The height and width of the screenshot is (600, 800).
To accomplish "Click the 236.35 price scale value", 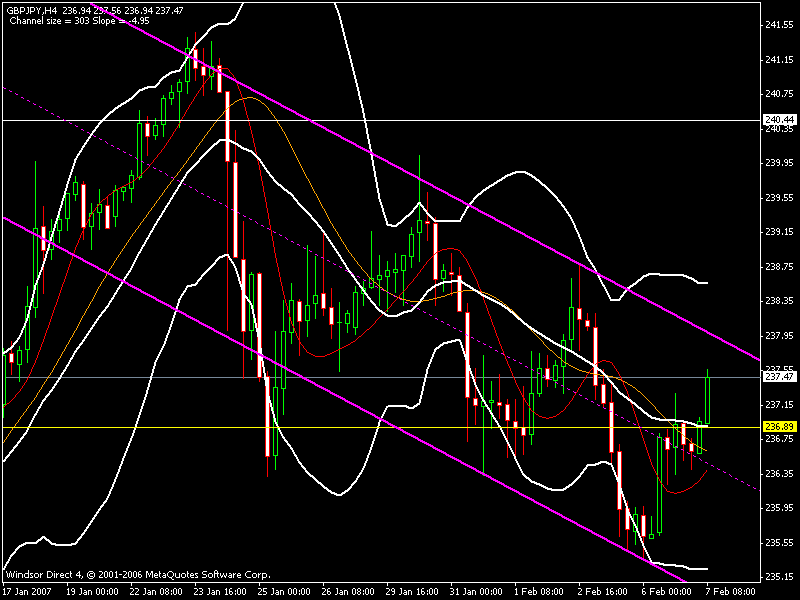I will click(x=780, y=473).
